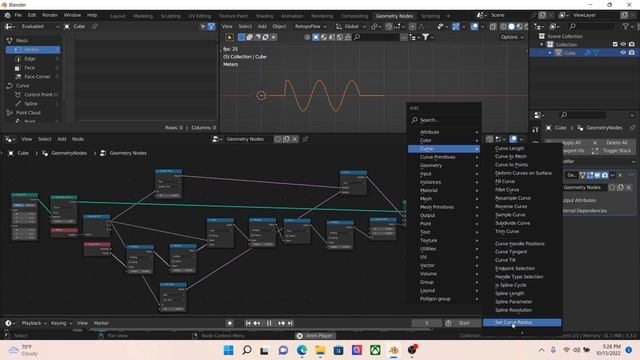Jump to the next keyframe
640x360 pixels.
tap(281, 323)
